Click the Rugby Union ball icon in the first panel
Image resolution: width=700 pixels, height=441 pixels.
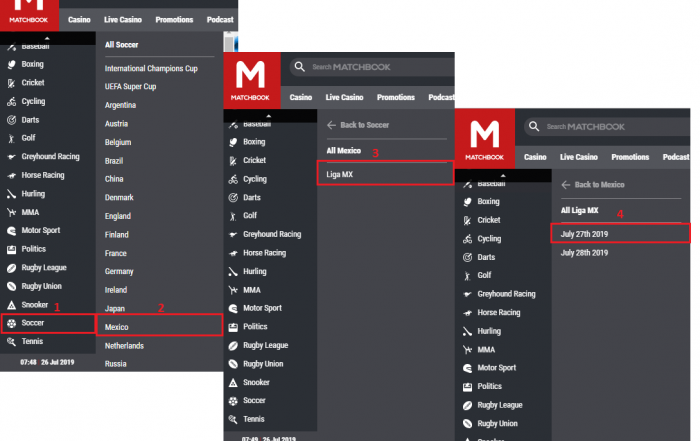coord(12,287)
